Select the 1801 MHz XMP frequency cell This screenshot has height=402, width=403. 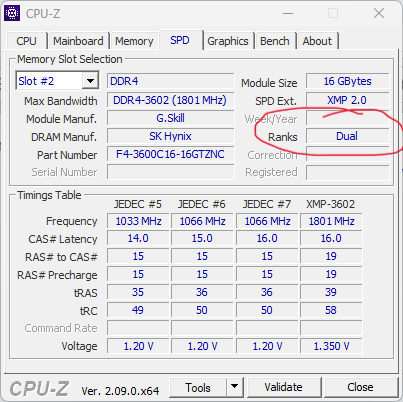point(331,221)
